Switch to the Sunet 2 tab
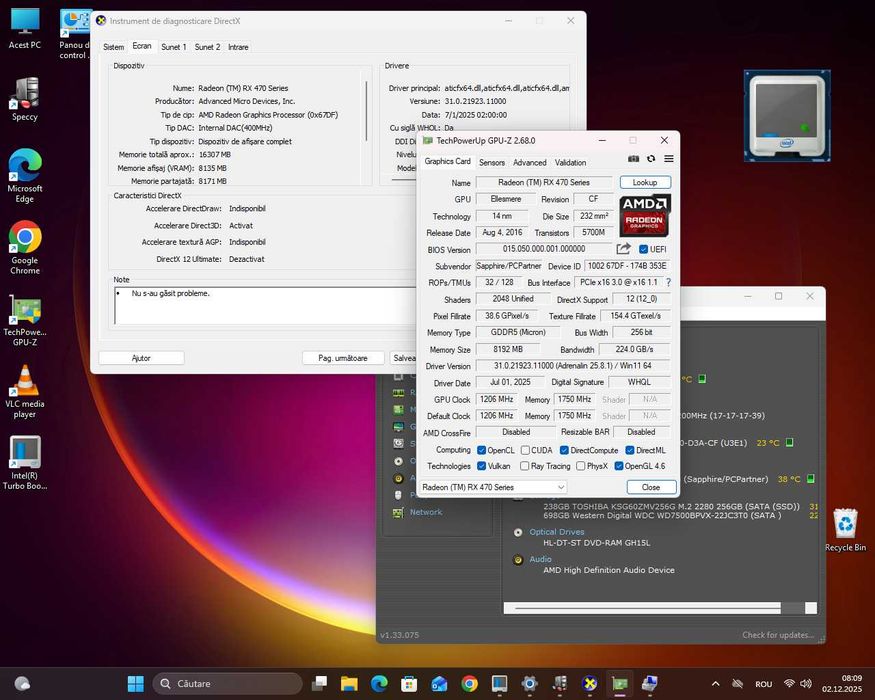Viewport: 875px width, 700px height. point(207,47)
